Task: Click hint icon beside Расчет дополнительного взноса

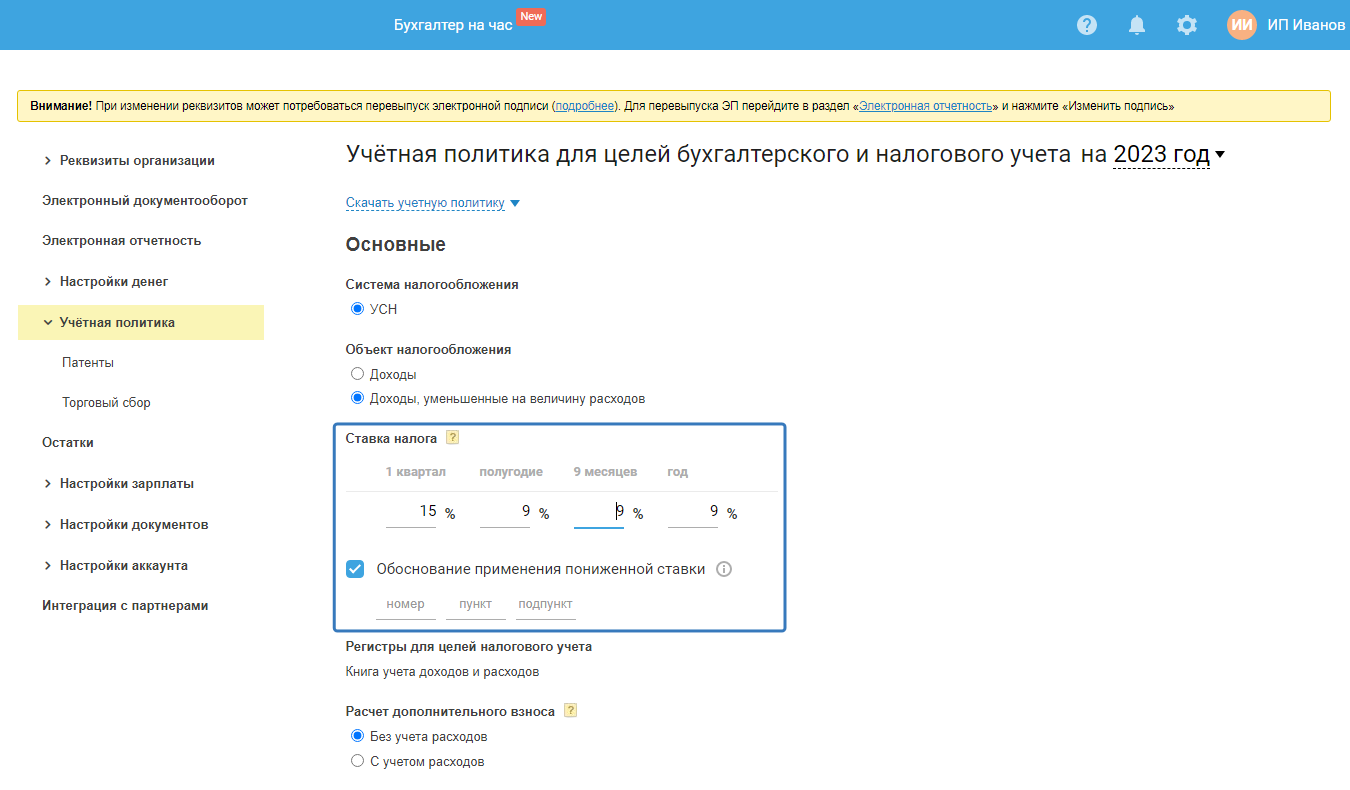Action: click(571, 711)
